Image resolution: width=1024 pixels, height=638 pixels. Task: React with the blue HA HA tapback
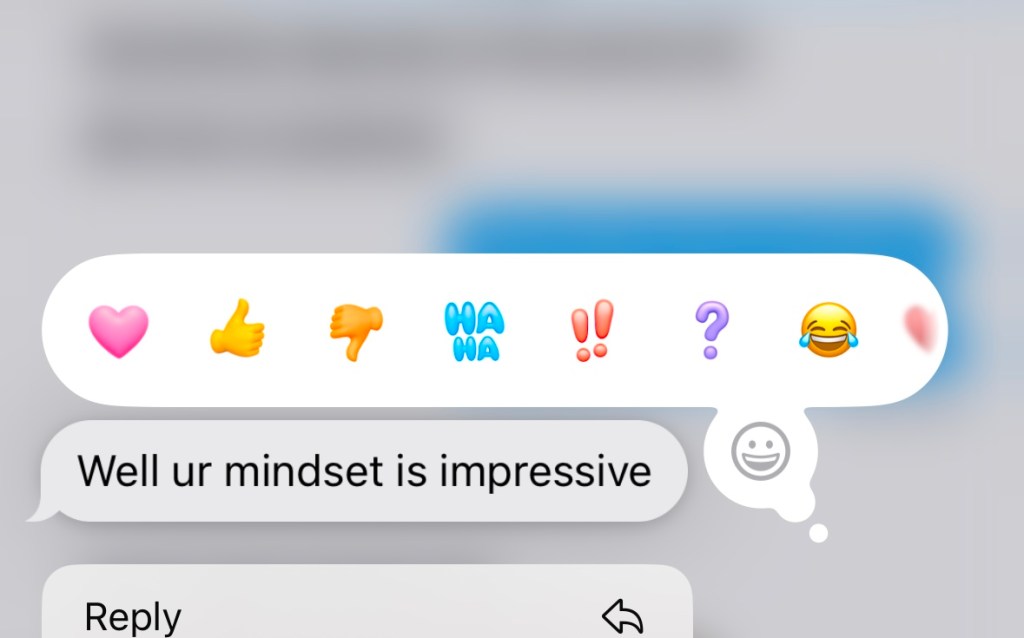(474, 331)
